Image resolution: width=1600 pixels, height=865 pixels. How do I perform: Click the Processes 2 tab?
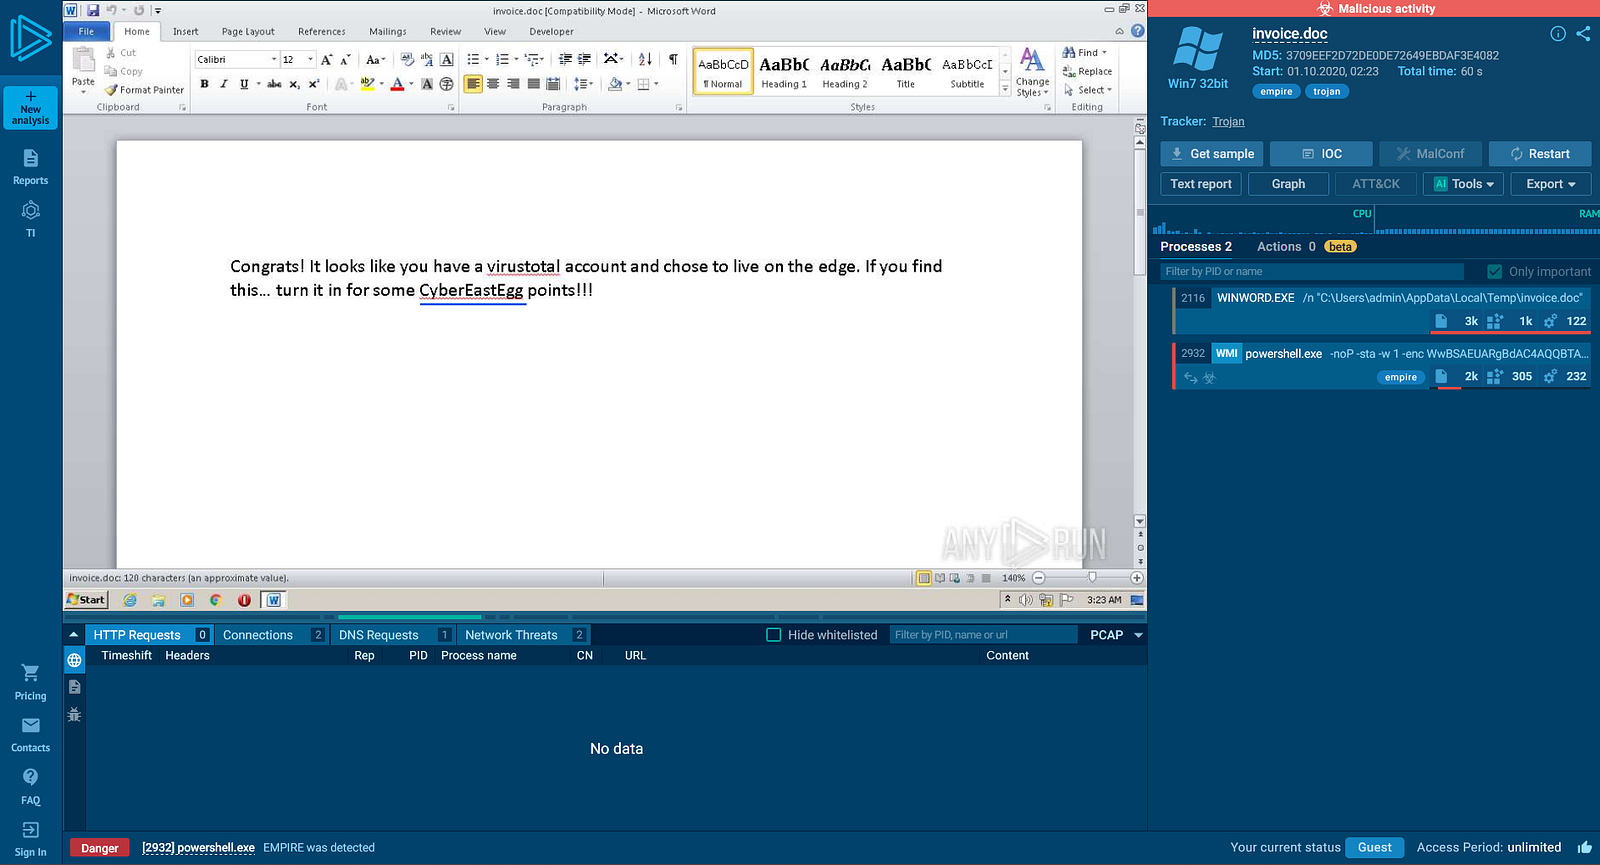1196,247
